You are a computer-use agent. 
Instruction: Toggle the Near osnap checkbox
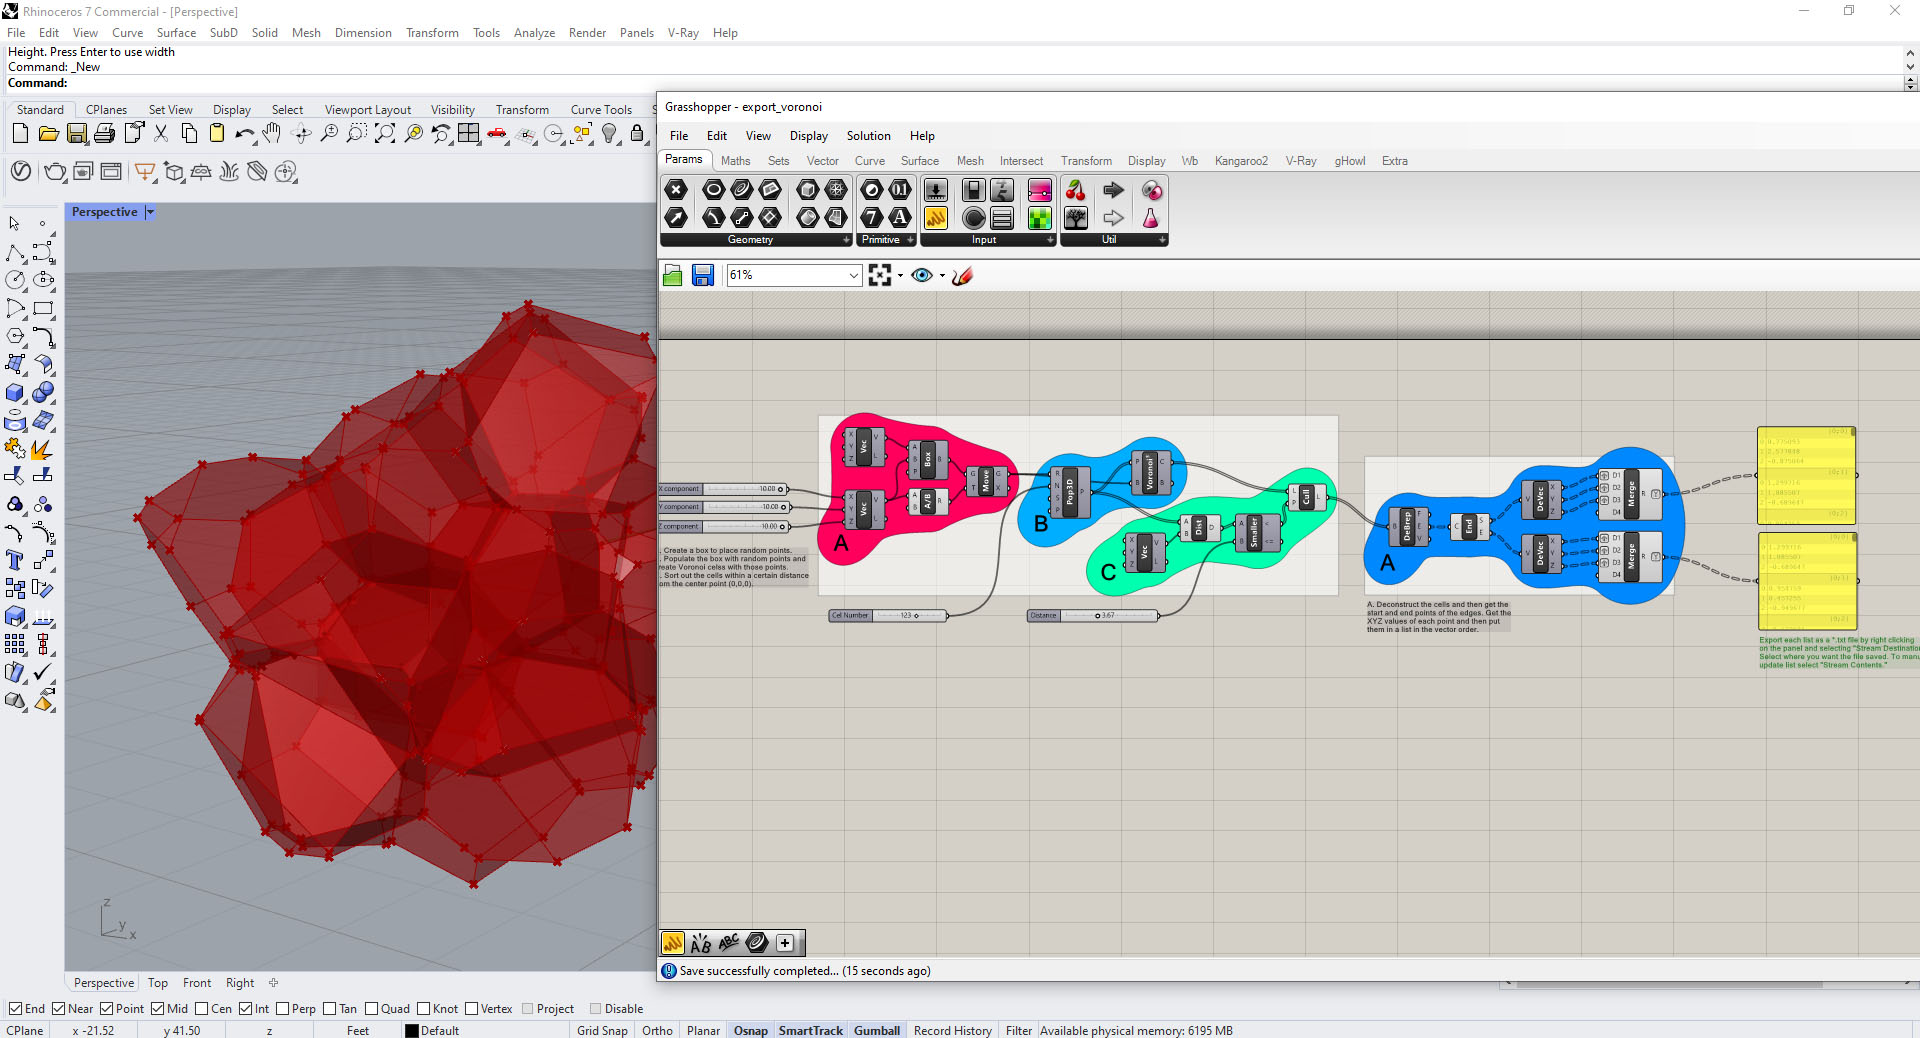(x=59, y=1009)
